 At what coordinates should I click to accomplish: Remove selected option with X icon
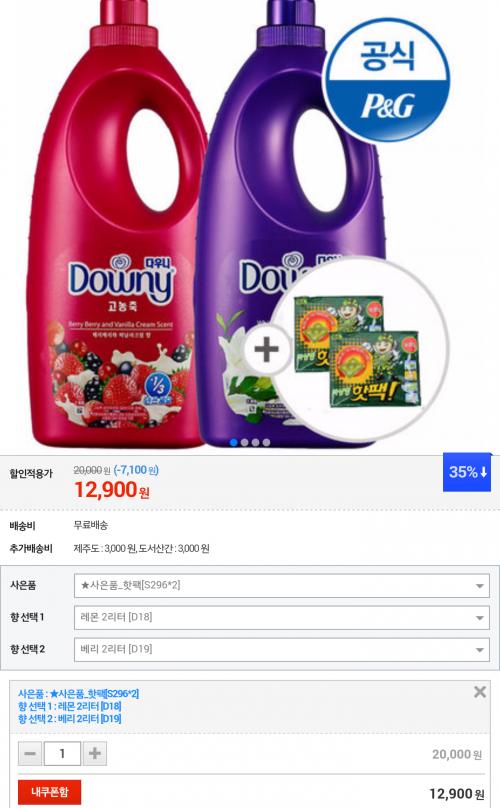[480, 692]
